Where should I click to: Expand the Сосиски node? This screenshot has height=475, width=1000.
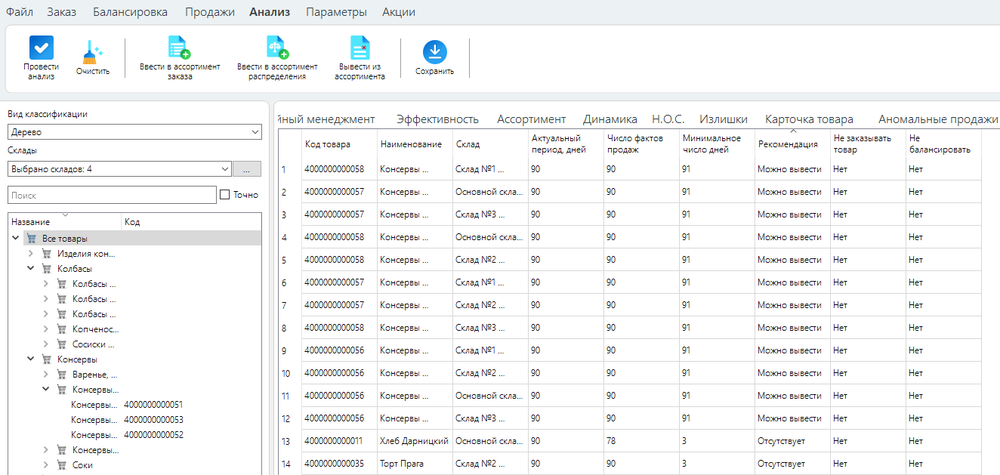pyautogui.click(x=46, y=344)
